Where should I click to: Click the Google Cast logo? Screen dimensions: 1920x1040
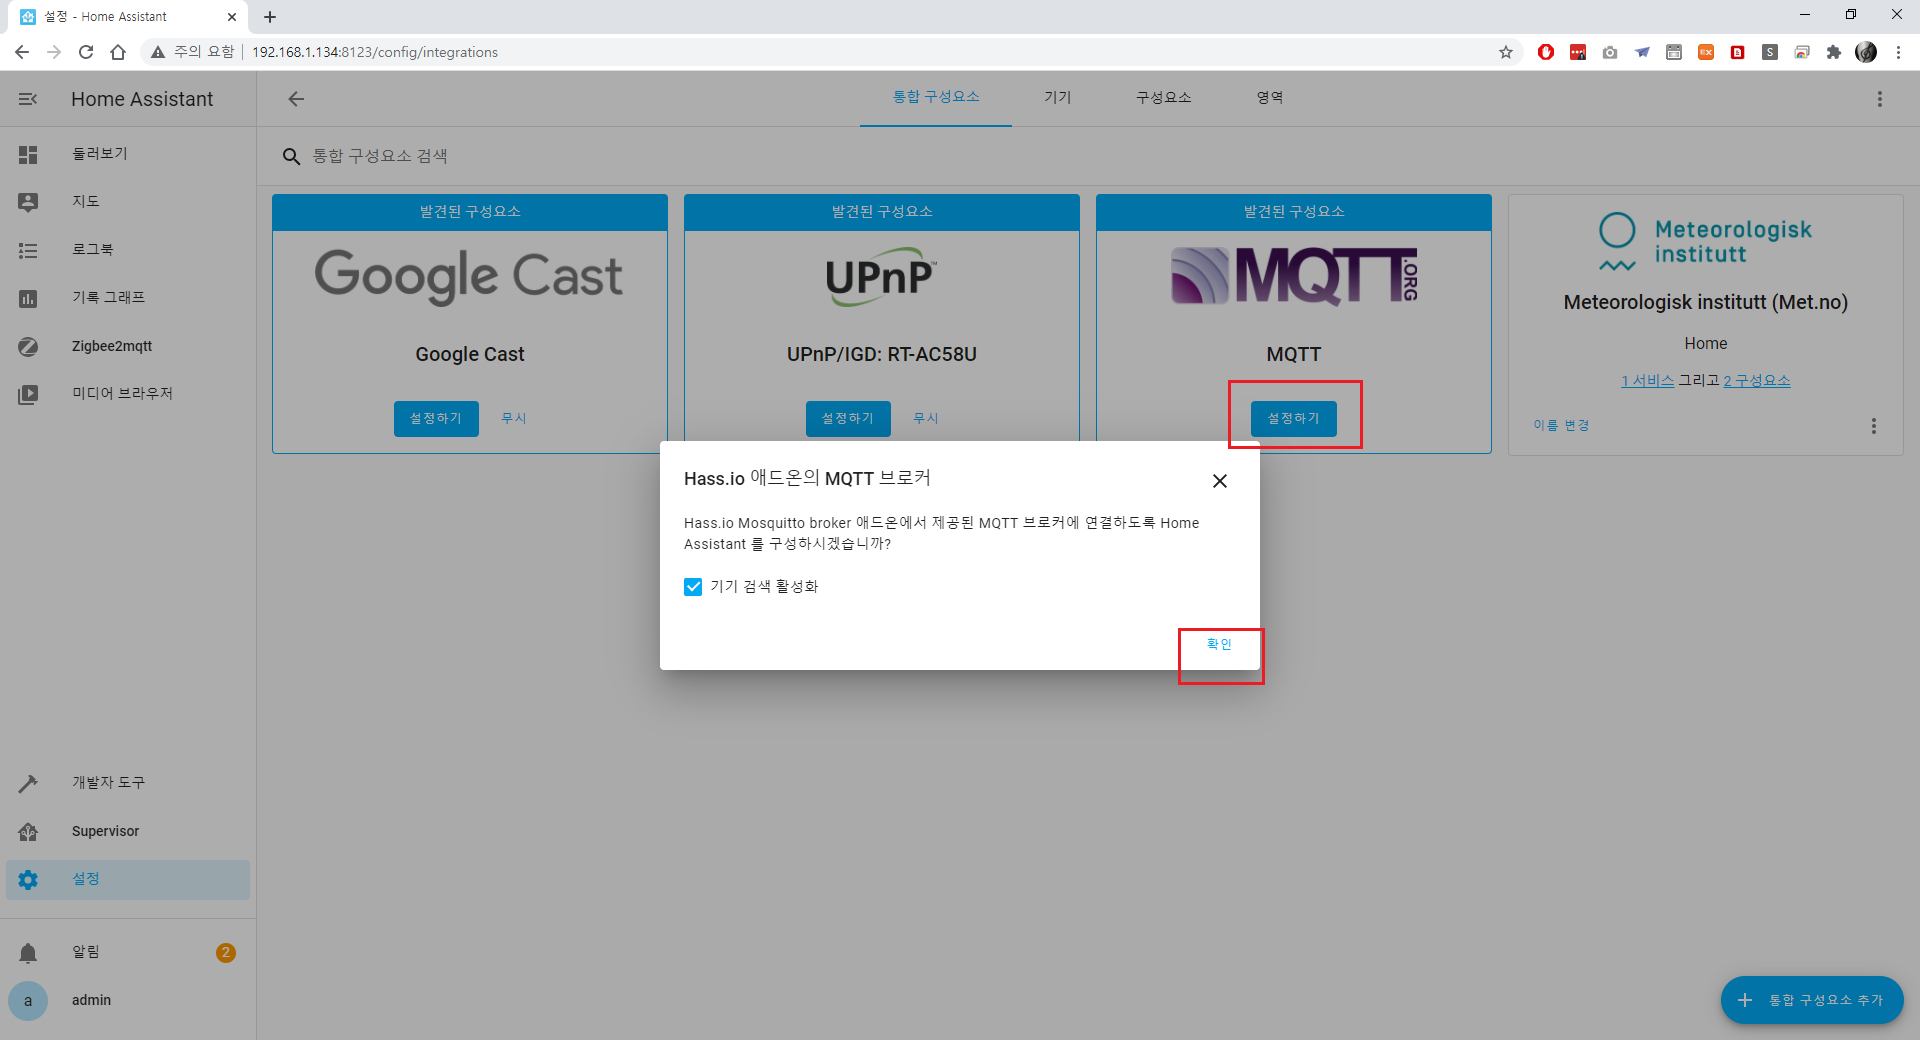469,277
